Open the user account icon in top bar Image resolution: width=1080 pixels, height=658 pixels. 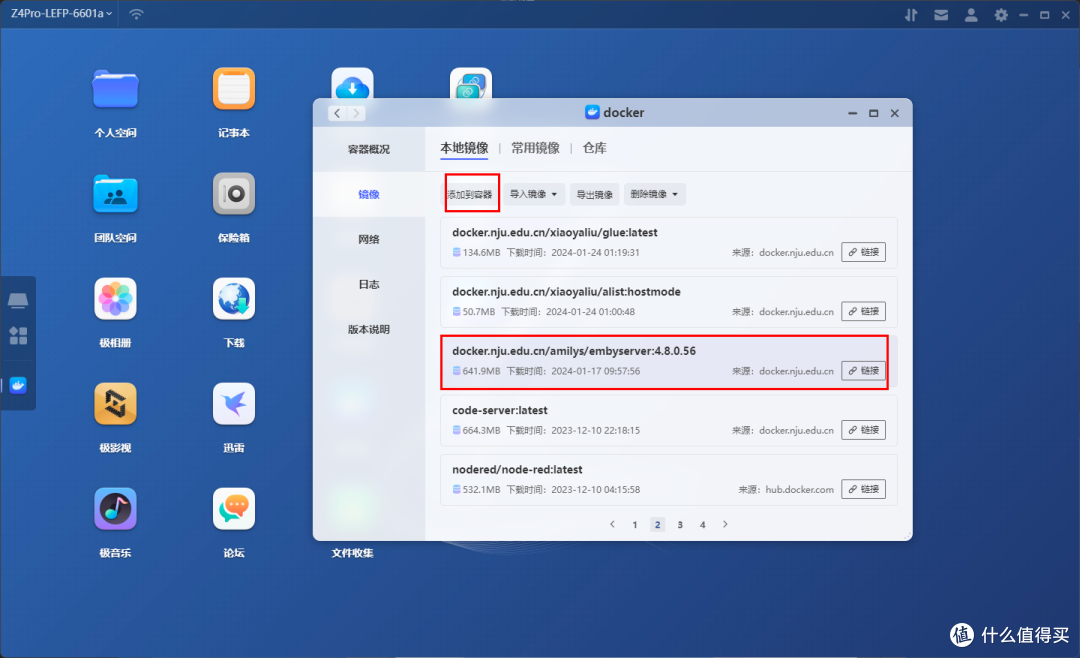[971, 14]
